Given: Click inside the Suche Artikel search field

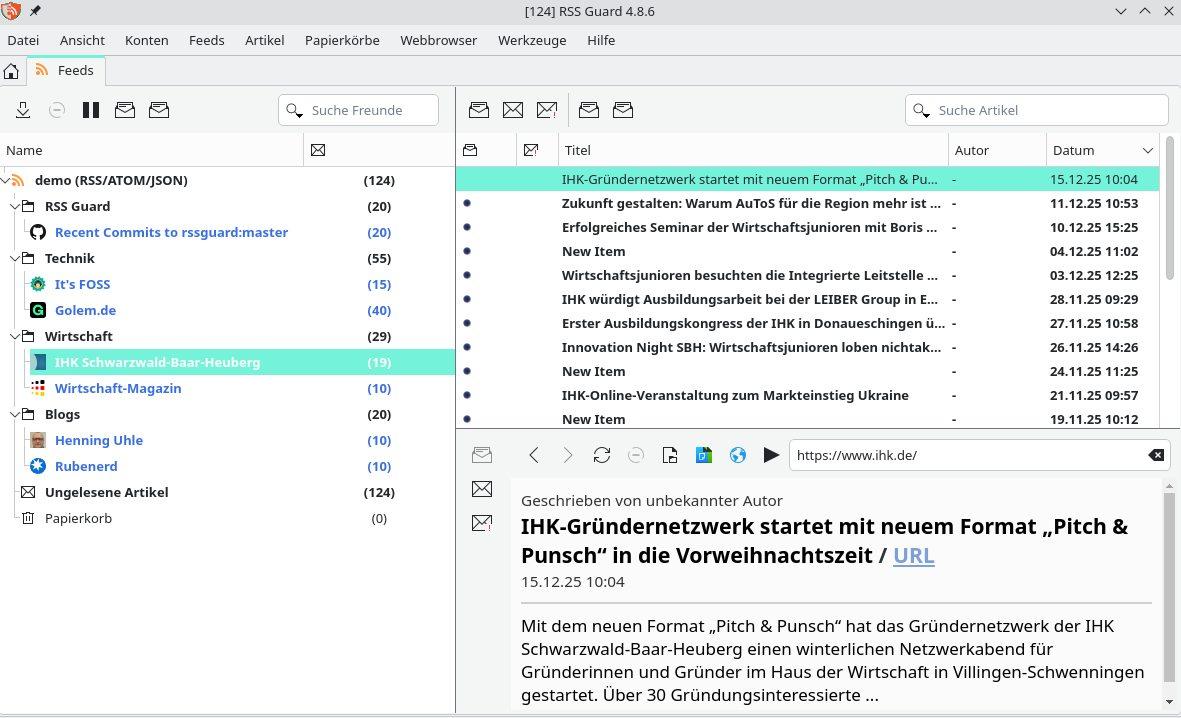Looking at the screenshot, I should 1040,110.
